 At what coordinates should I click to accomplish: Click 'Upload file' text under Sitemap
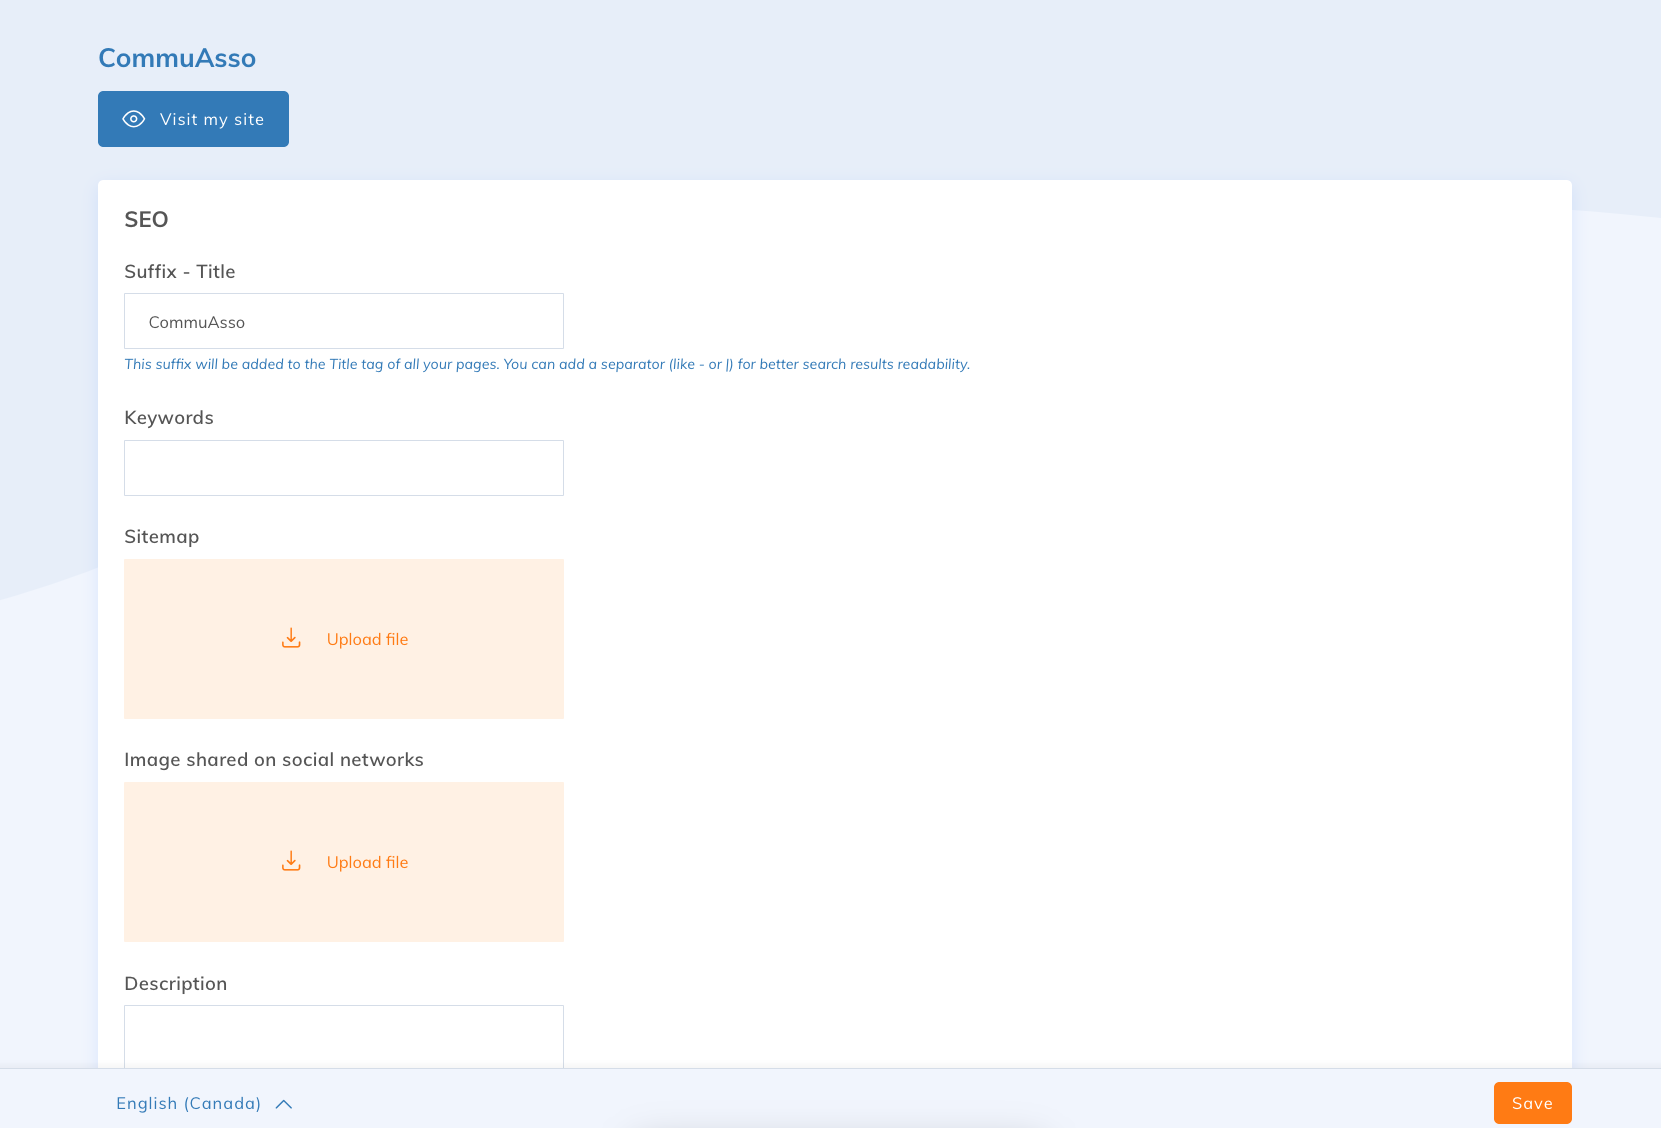tap(367, 640)
